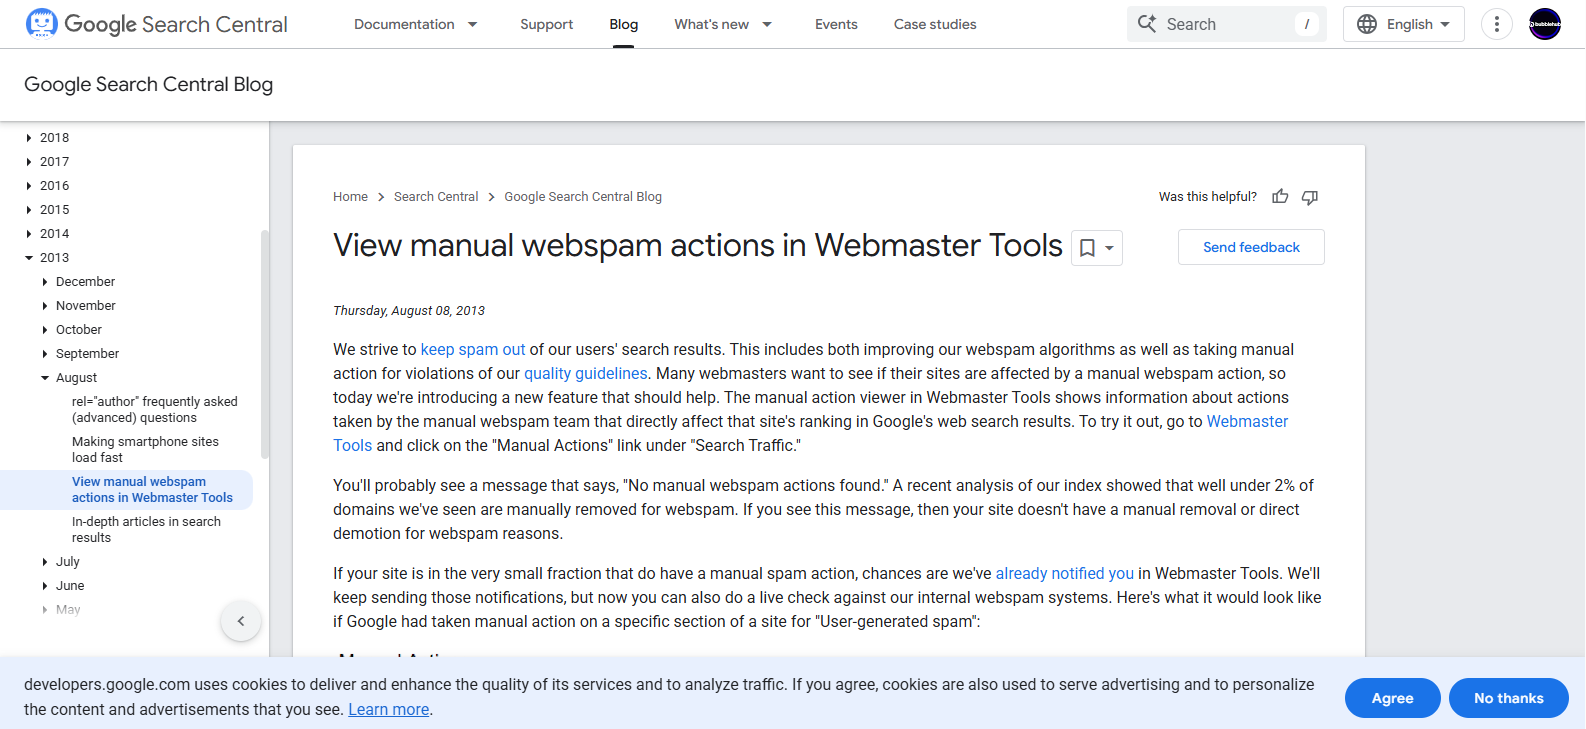Expand the September month

click(x=45, y=354)
